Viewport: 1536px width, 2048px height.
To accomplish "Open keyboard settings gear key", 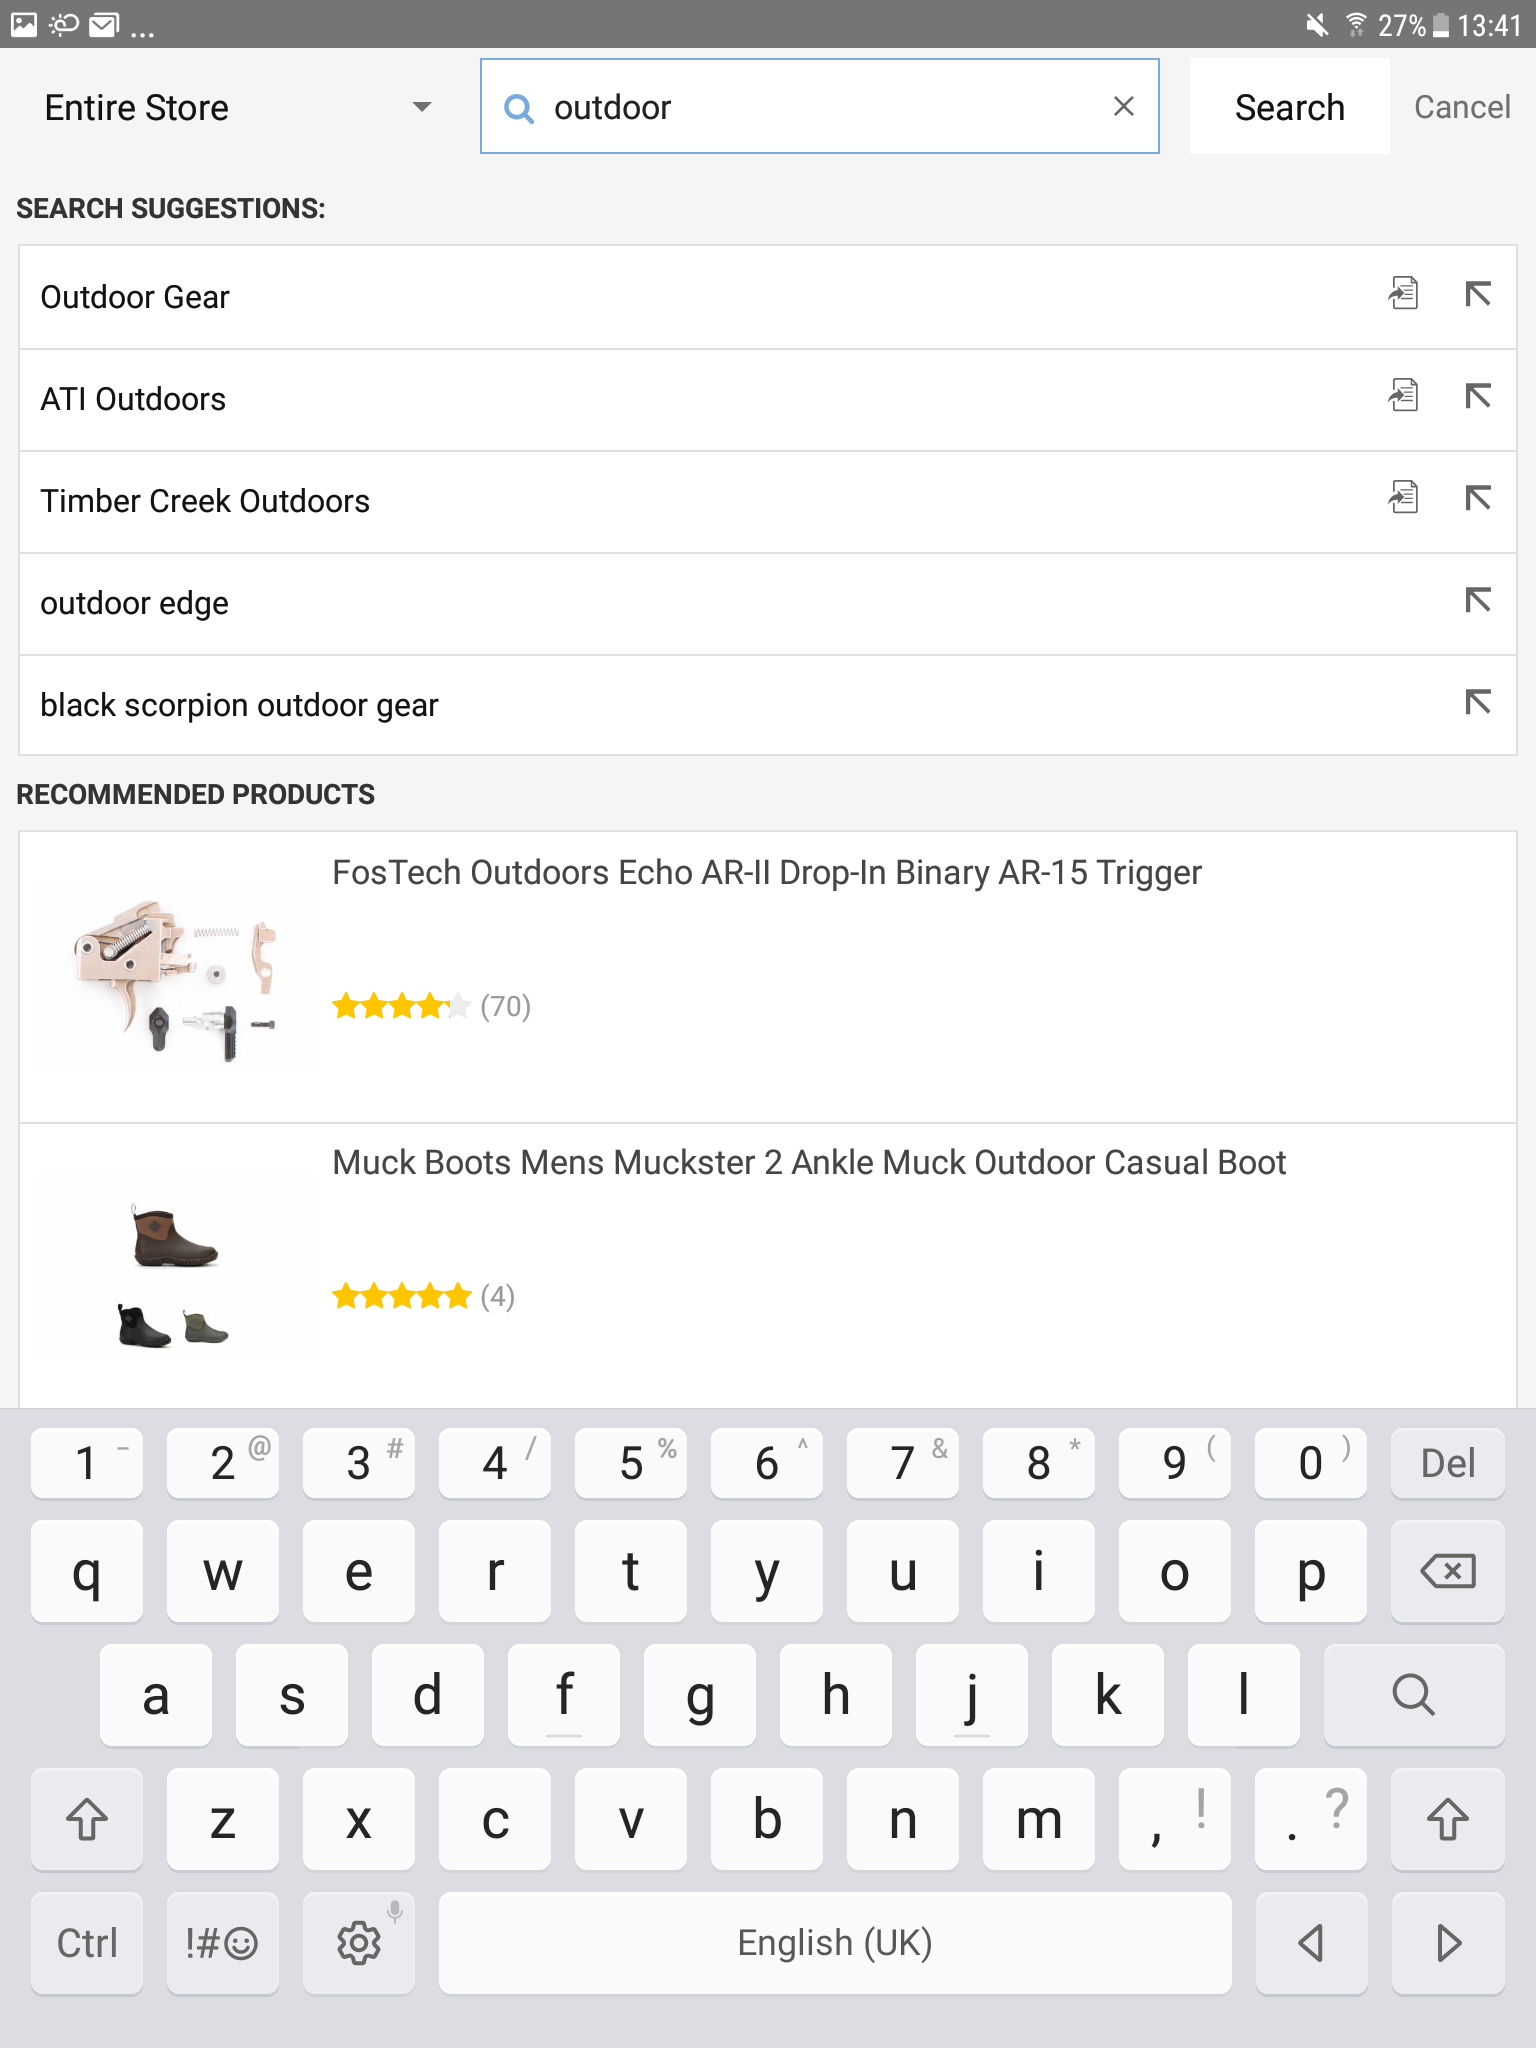I will (359, 1943).
